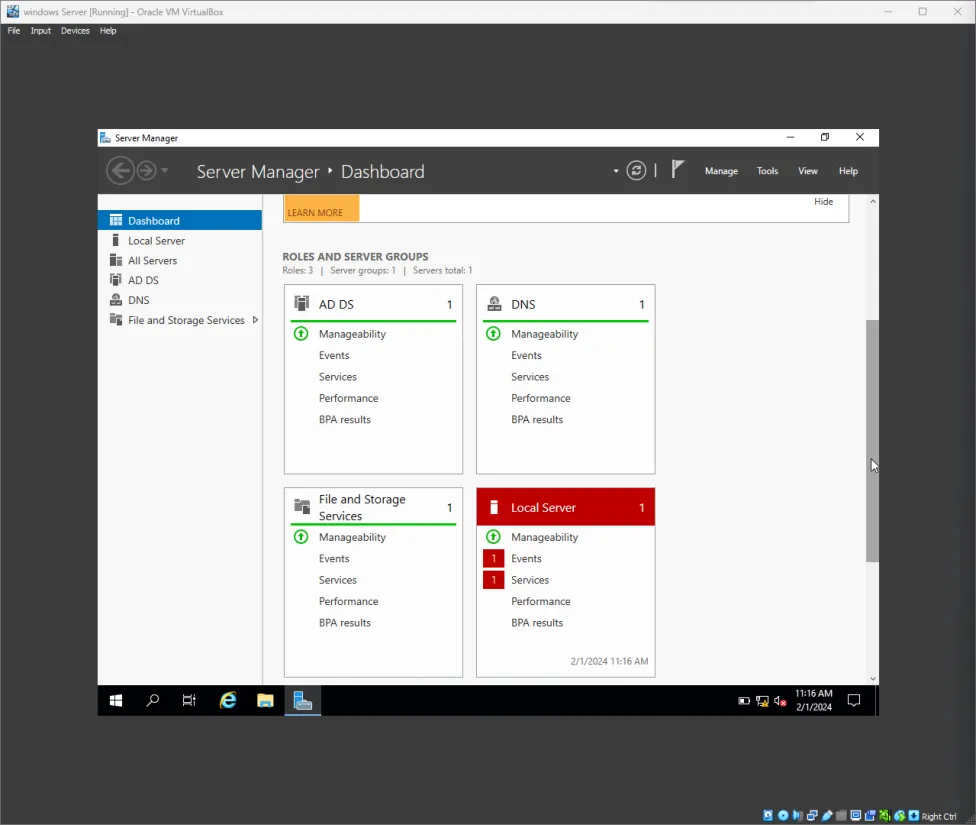This screenshot has height=825, width=976.
Task: Open the Tools menu
Action: [x=767, y=171]
